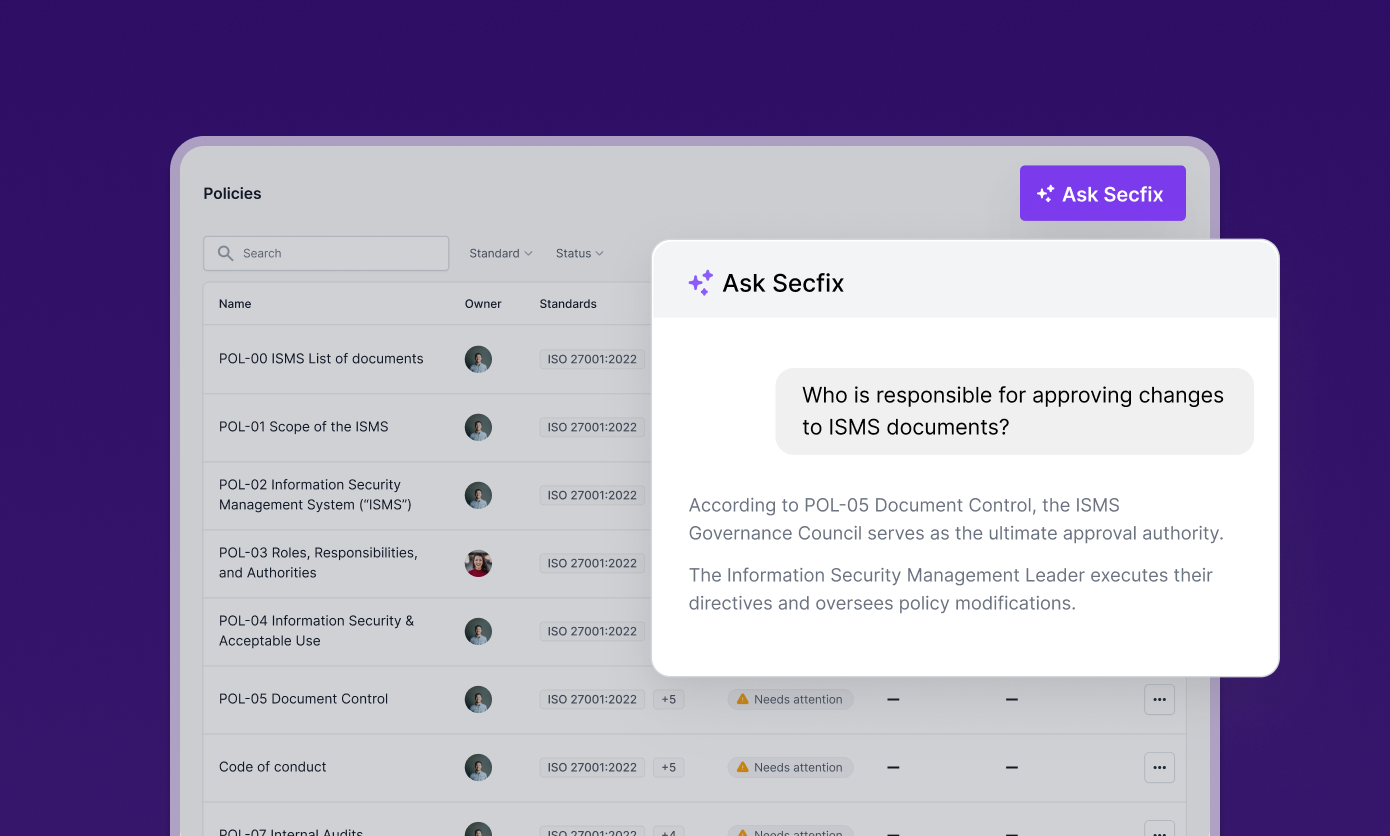
Task: Open POL-04 Information Security & Acceptable Use
Action: [316, 631]
